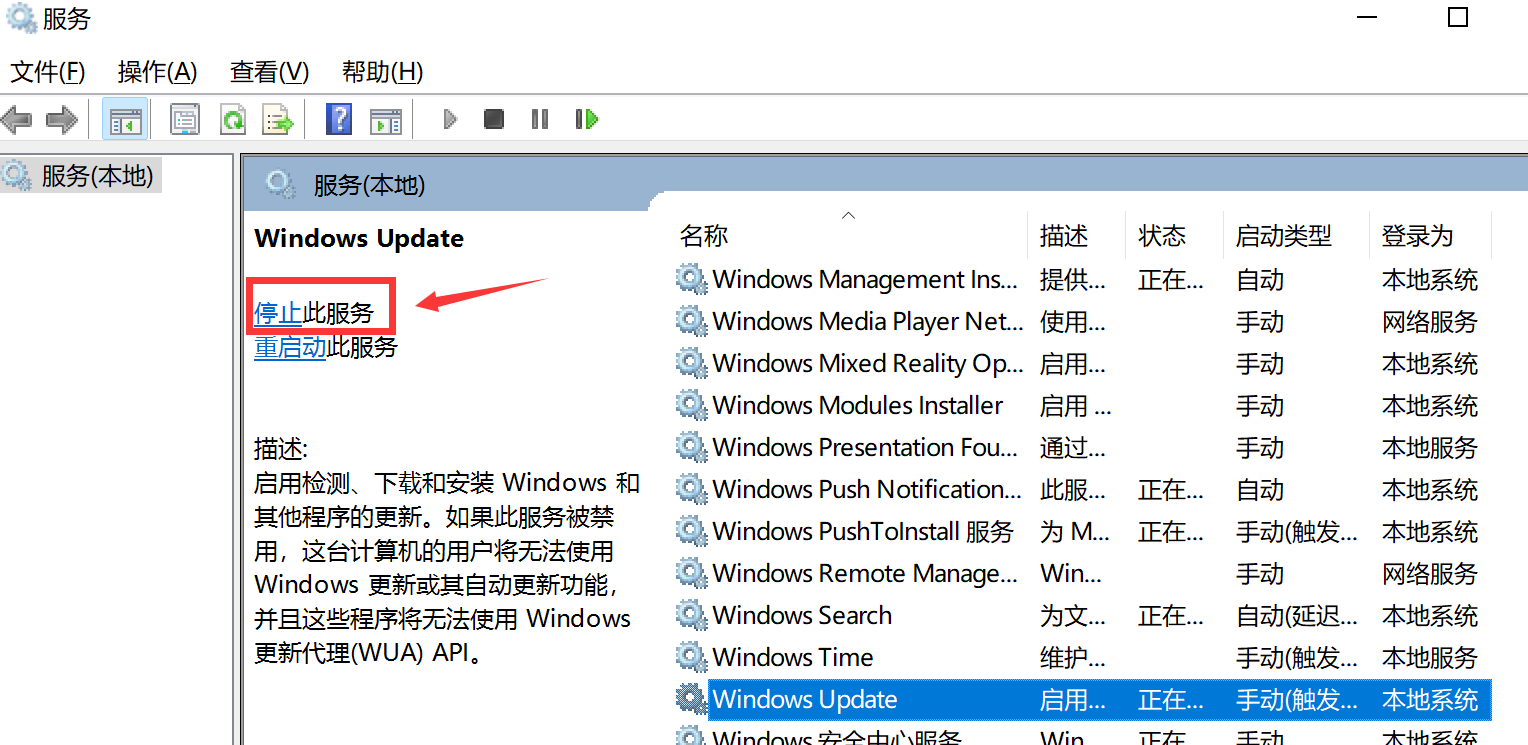Open the 帮助(H) menu

382,72
